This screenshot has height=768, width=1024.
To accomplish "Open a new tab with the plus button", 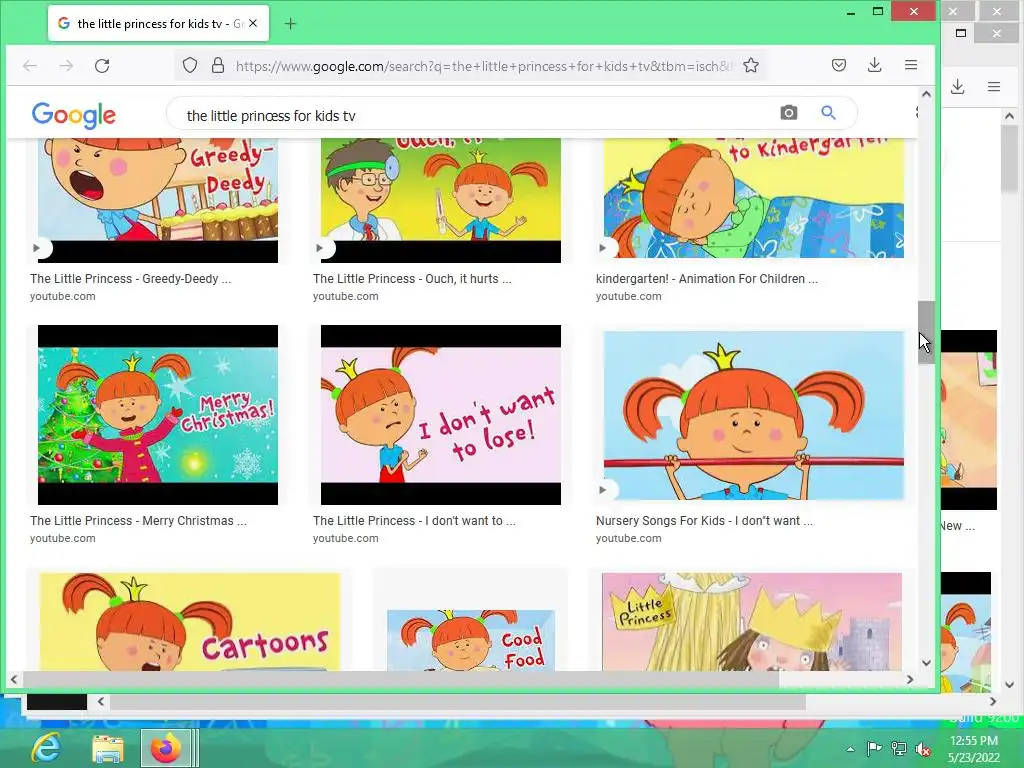I will click(291, 24).
